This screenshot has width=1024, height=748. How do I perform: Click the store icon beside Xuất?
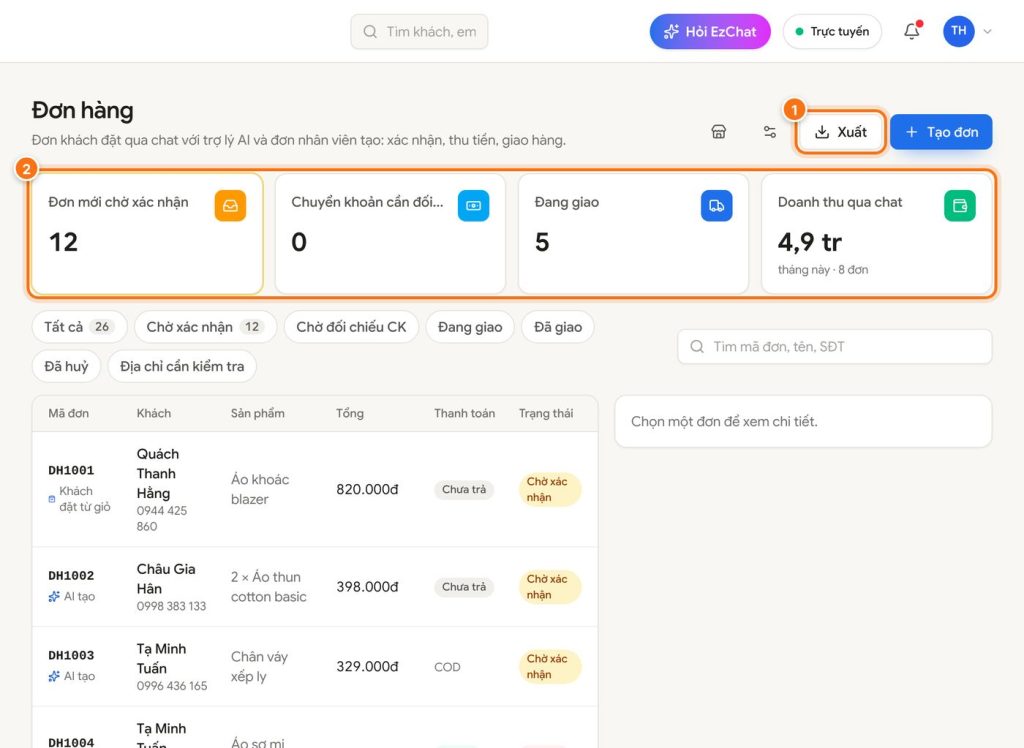(x=718, y=132)
